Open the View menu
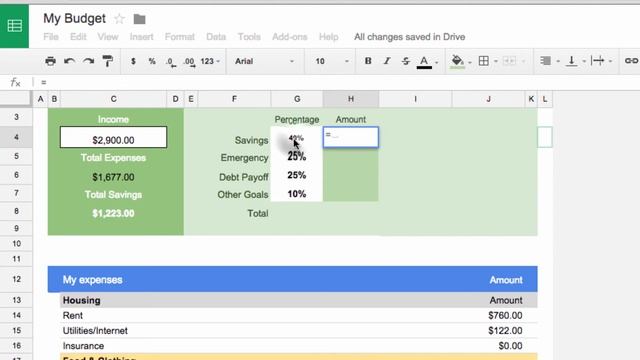Viewport: 640px width, 360px height. pos(108,37)
